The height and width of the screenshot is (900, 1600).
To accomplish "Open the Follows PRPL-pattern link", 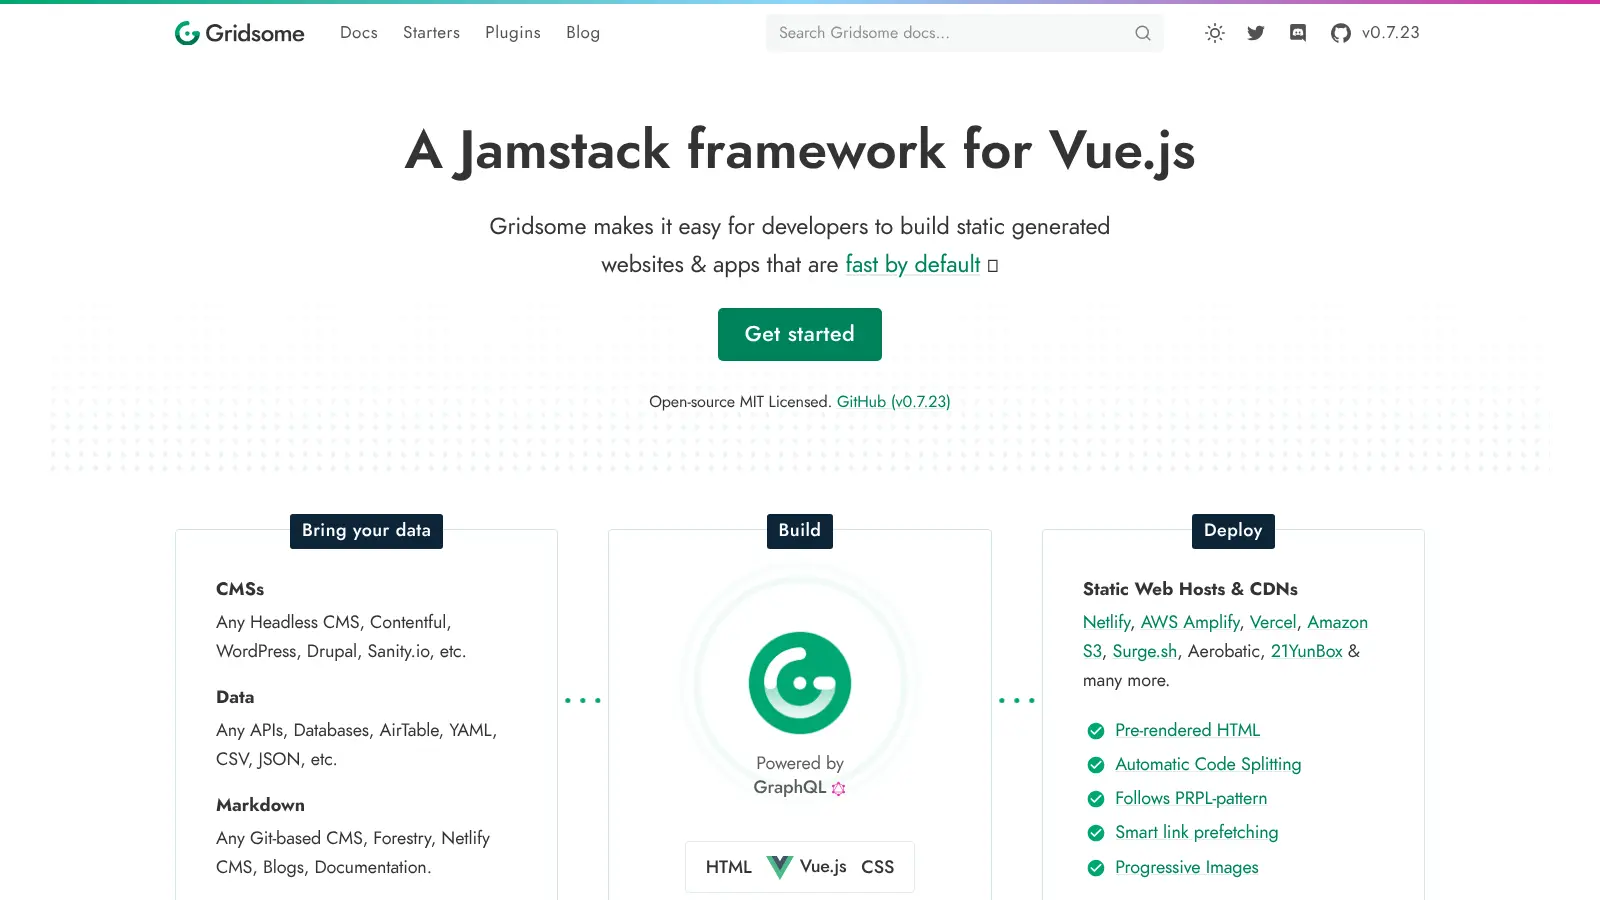I will point(1191,799).
